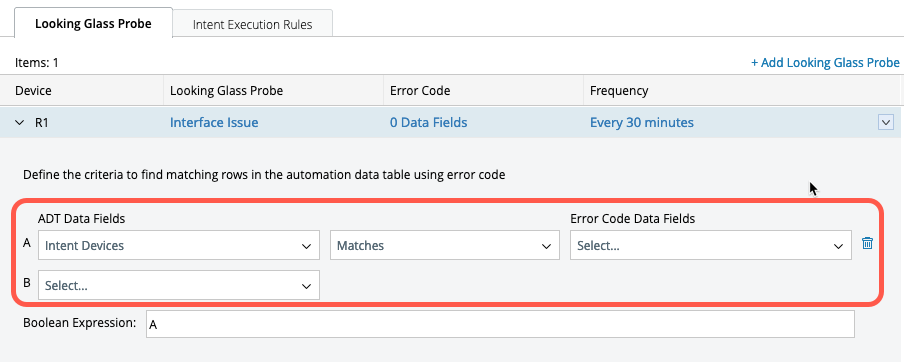Click the Add Looking Glass Probe link
904x364 pixels.
(x=825, y=62)
